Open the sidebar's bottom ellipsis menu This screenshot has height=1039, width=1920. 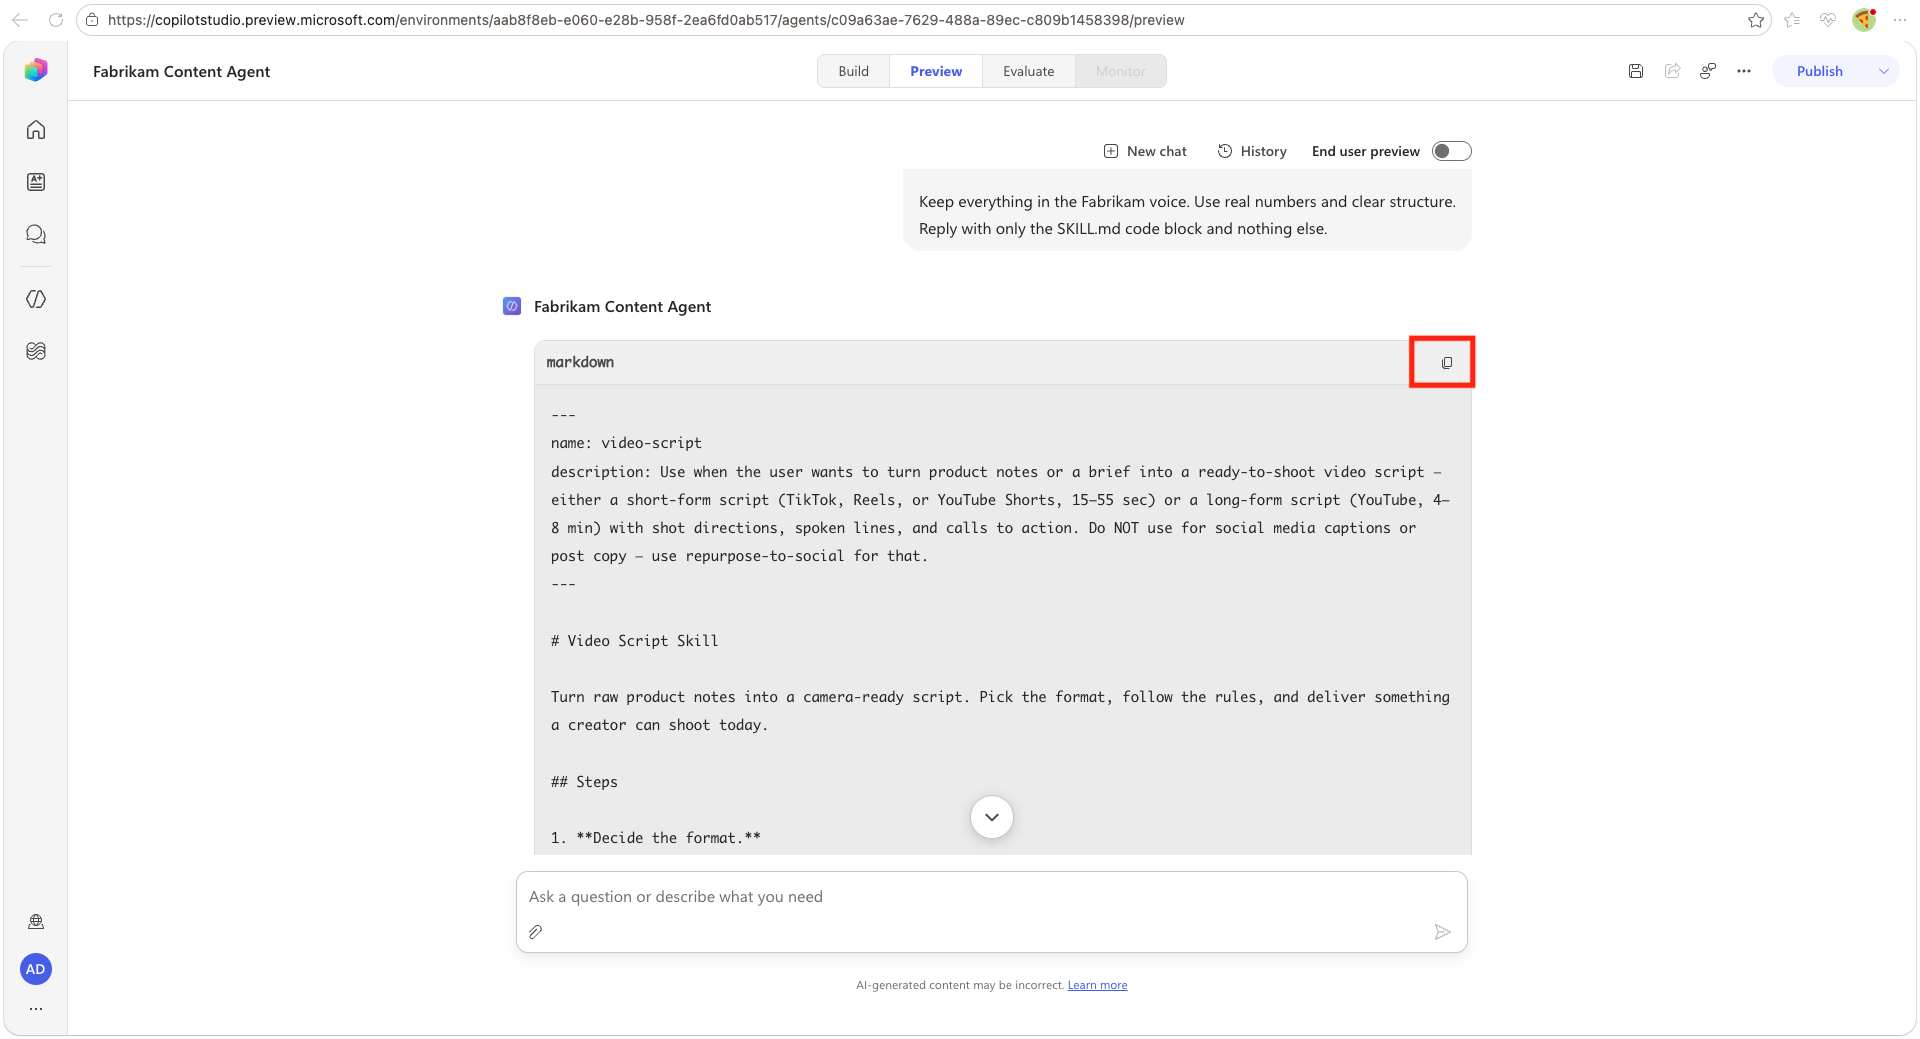36,1009
